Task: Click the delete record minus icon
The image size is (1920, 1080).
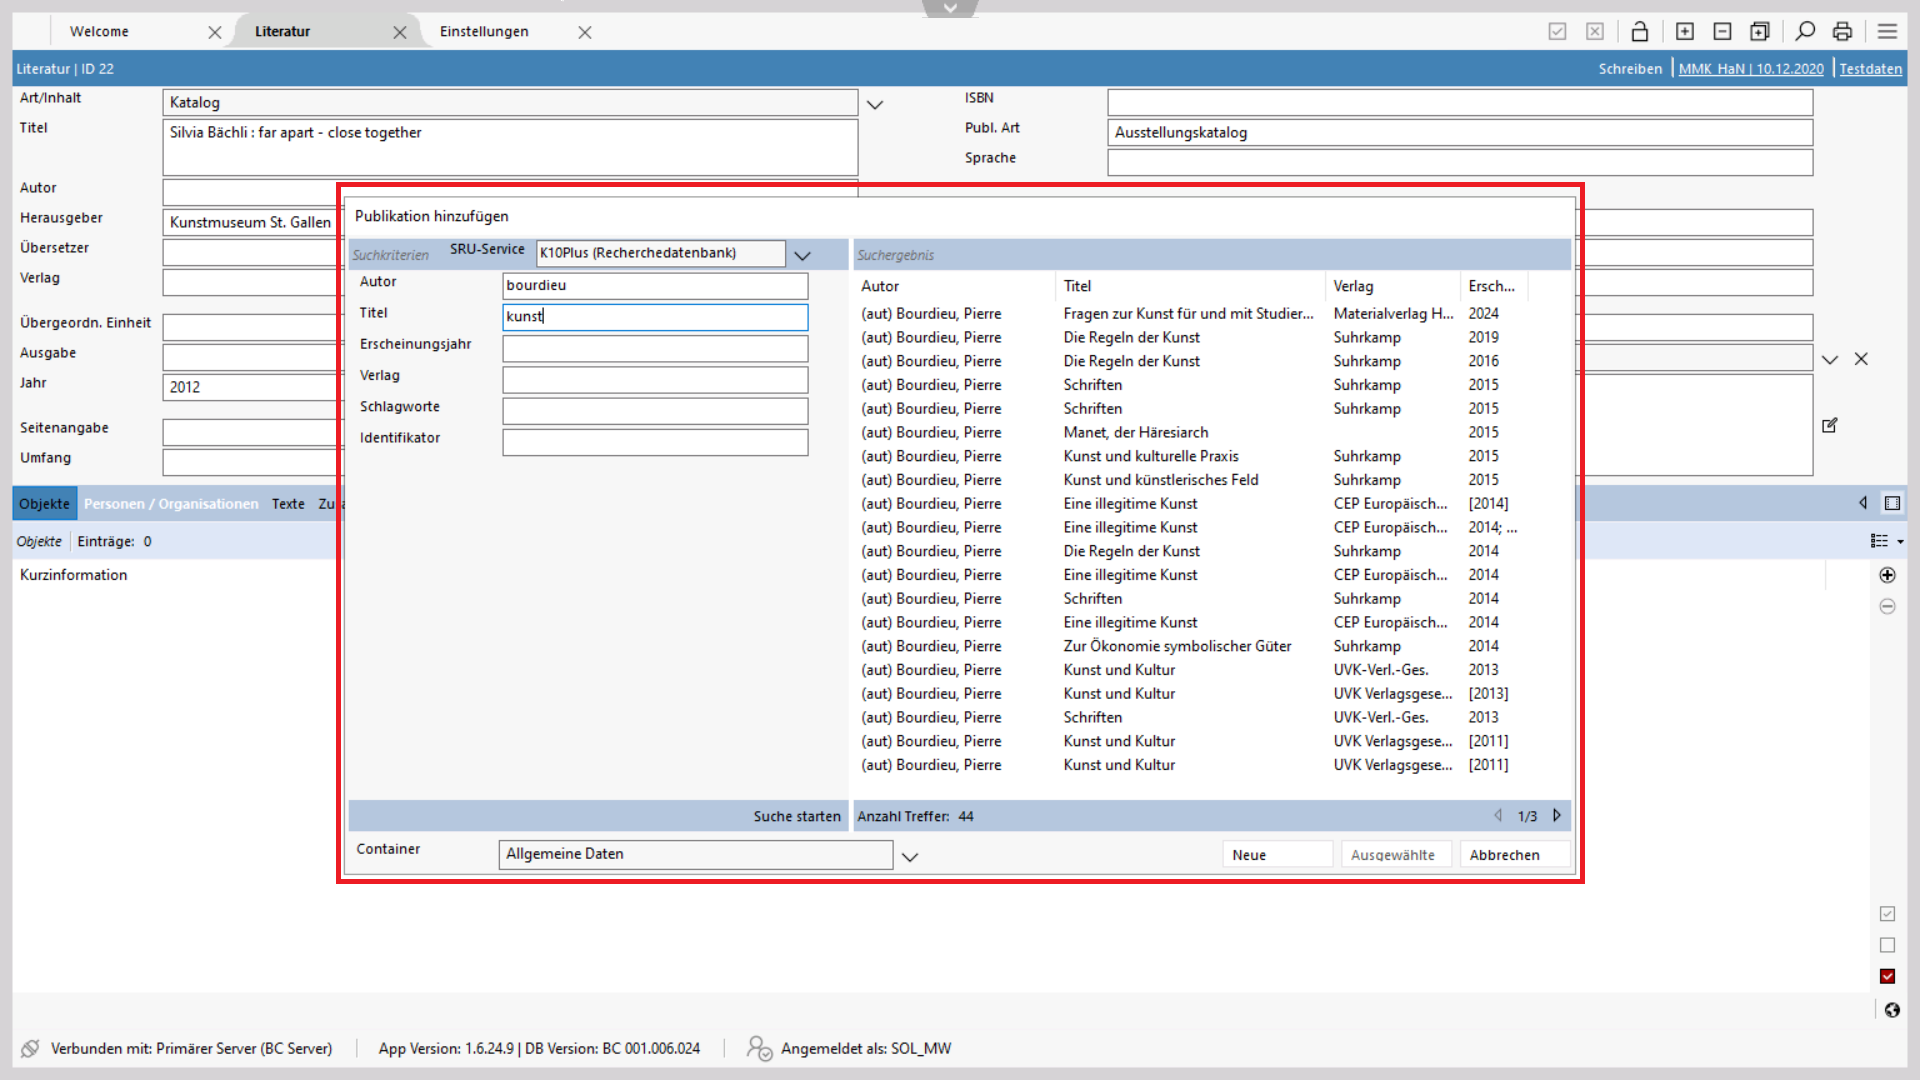Action: coord(1722,32)
